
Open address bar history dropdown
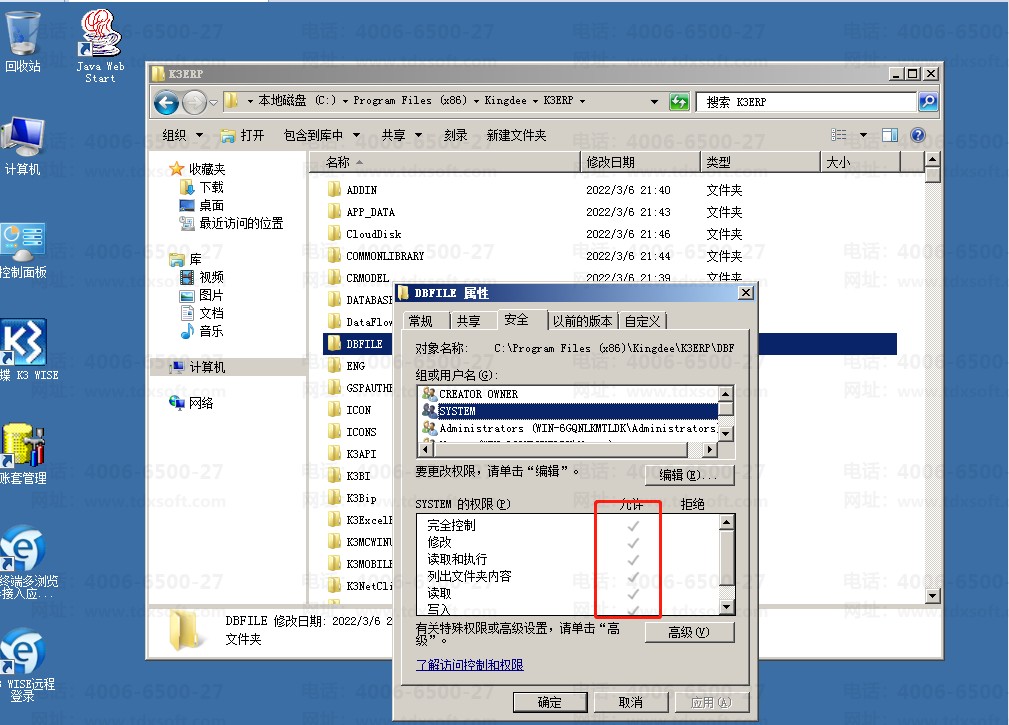coord(654,102)
